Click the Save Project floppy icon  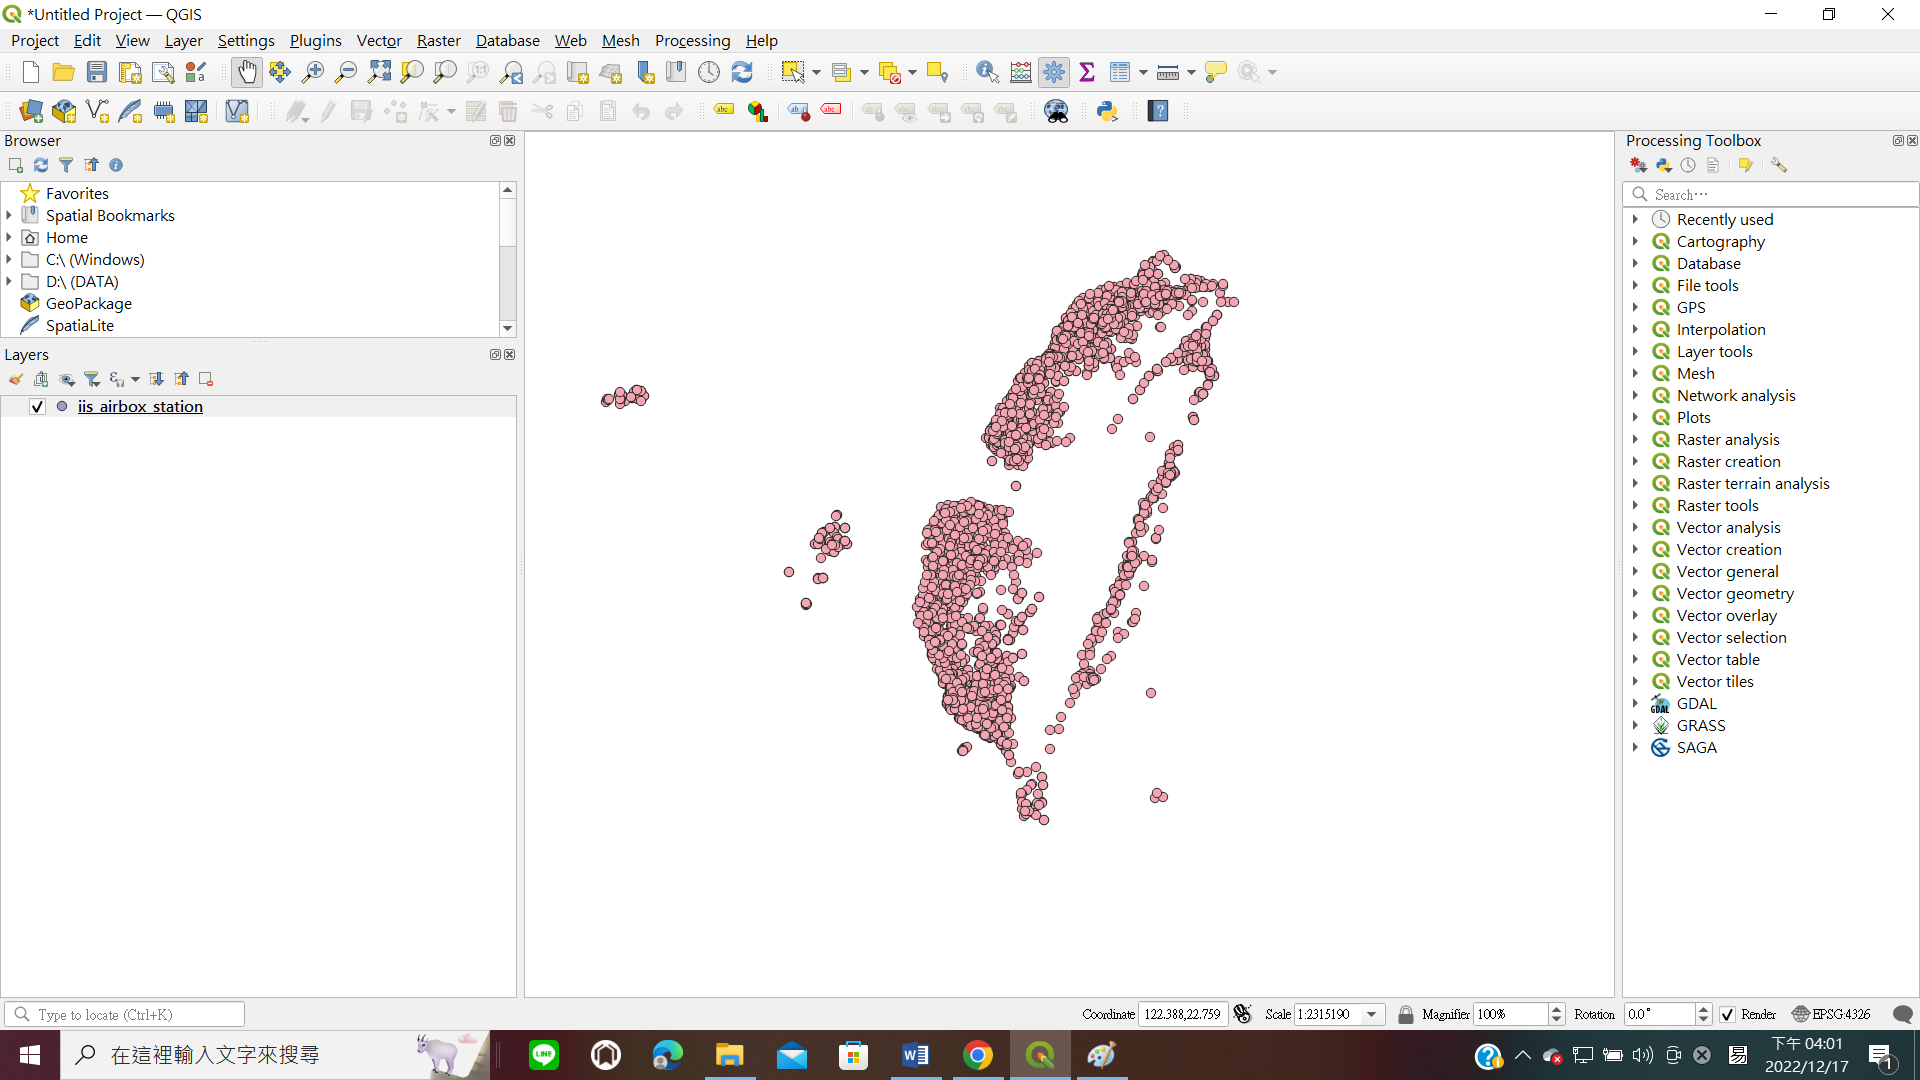coord(97,72)
